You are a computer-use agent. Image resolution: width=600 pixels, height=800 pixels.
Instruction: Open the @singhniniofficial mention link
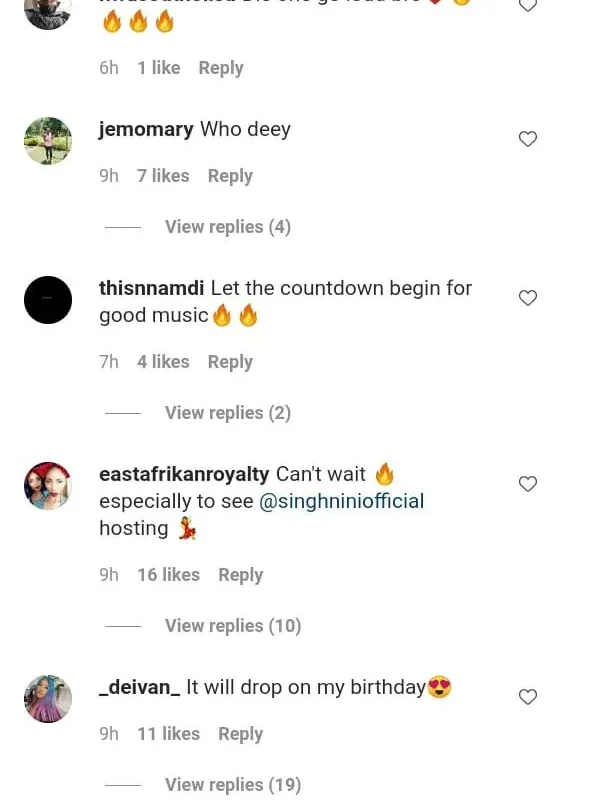pyautogui.click(x=342, y=501)
